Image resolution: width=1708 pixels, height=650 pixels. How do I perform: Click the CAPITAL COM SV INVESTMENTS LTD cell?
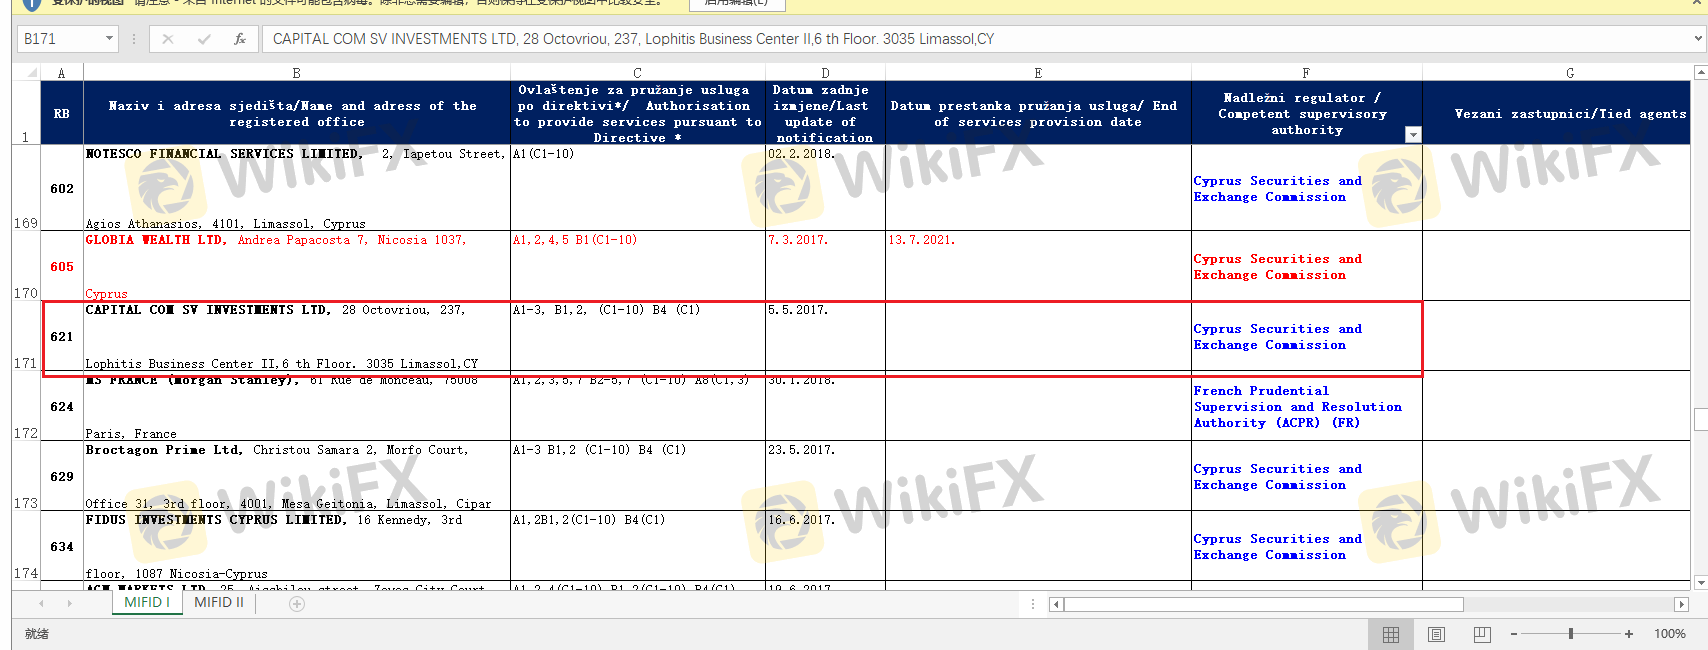point(297,336)
